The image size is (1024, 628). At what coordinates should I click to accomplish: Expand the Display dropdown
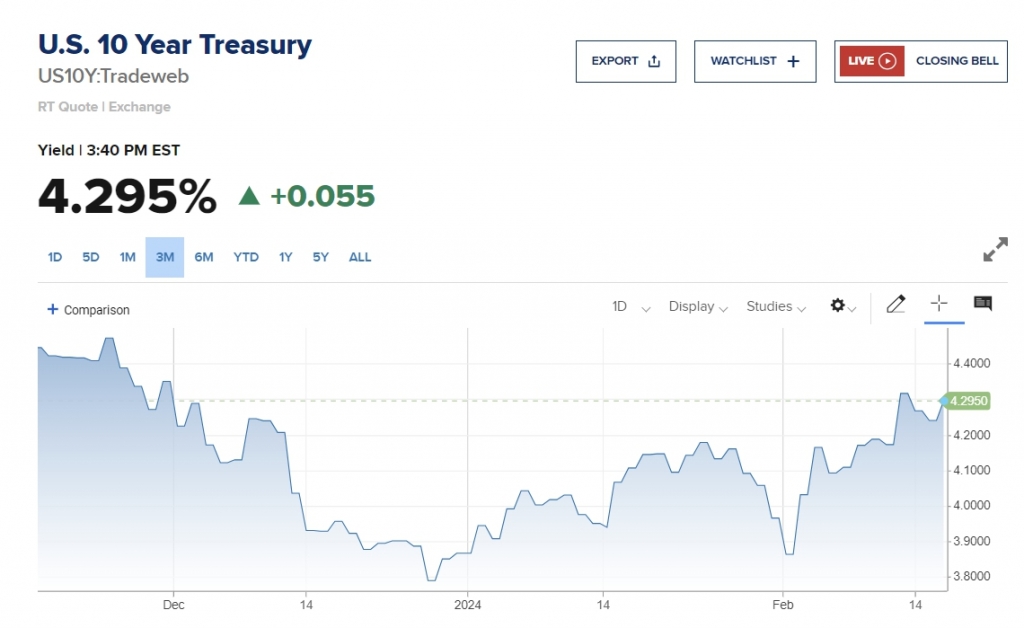pyautogui.click(x=698, y=307)
